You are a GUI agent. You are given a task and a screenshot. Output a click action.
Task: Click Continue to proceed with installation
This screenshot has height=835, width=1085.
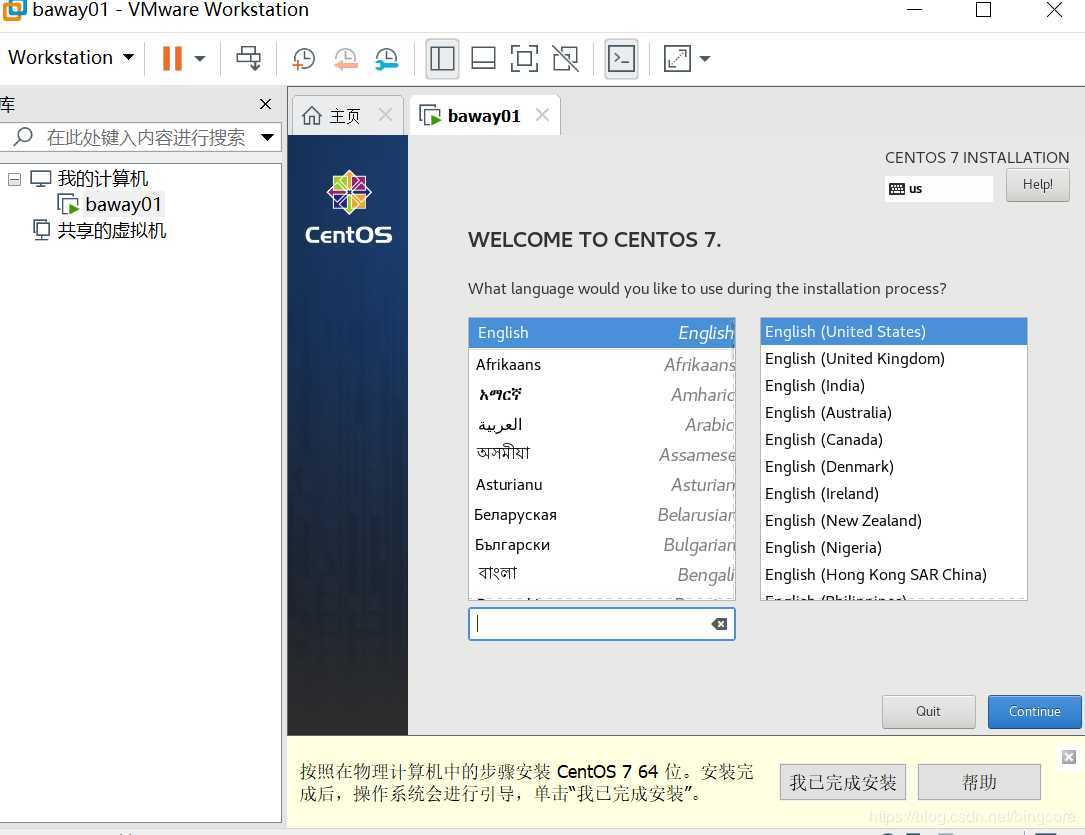[1034, 711]
